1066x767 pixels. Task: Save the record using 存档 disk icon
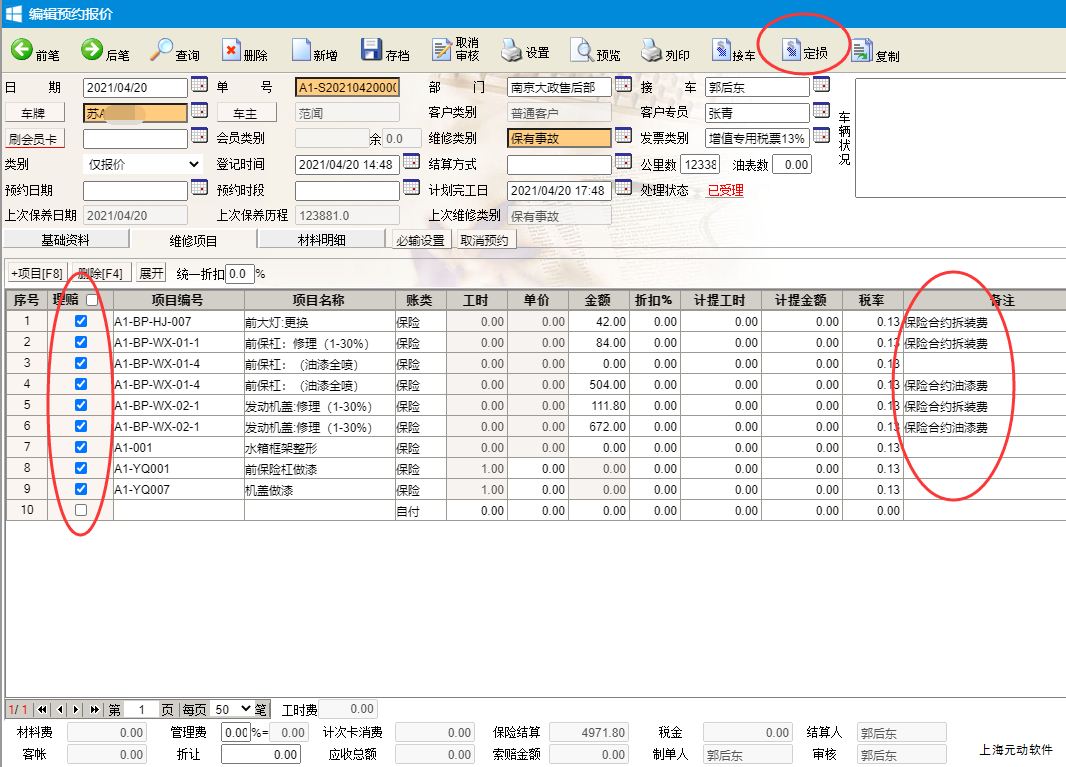[x=372, y=50]
